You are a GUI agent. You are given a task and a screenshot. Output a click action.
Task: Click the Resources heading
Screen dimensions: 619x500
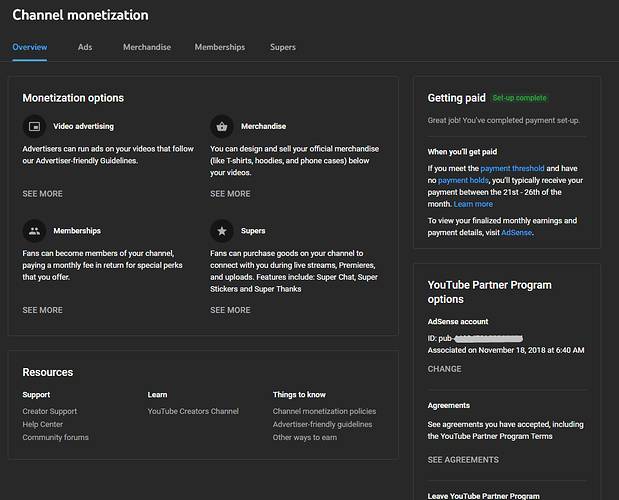pyautogui.click(x=48, y=372)
